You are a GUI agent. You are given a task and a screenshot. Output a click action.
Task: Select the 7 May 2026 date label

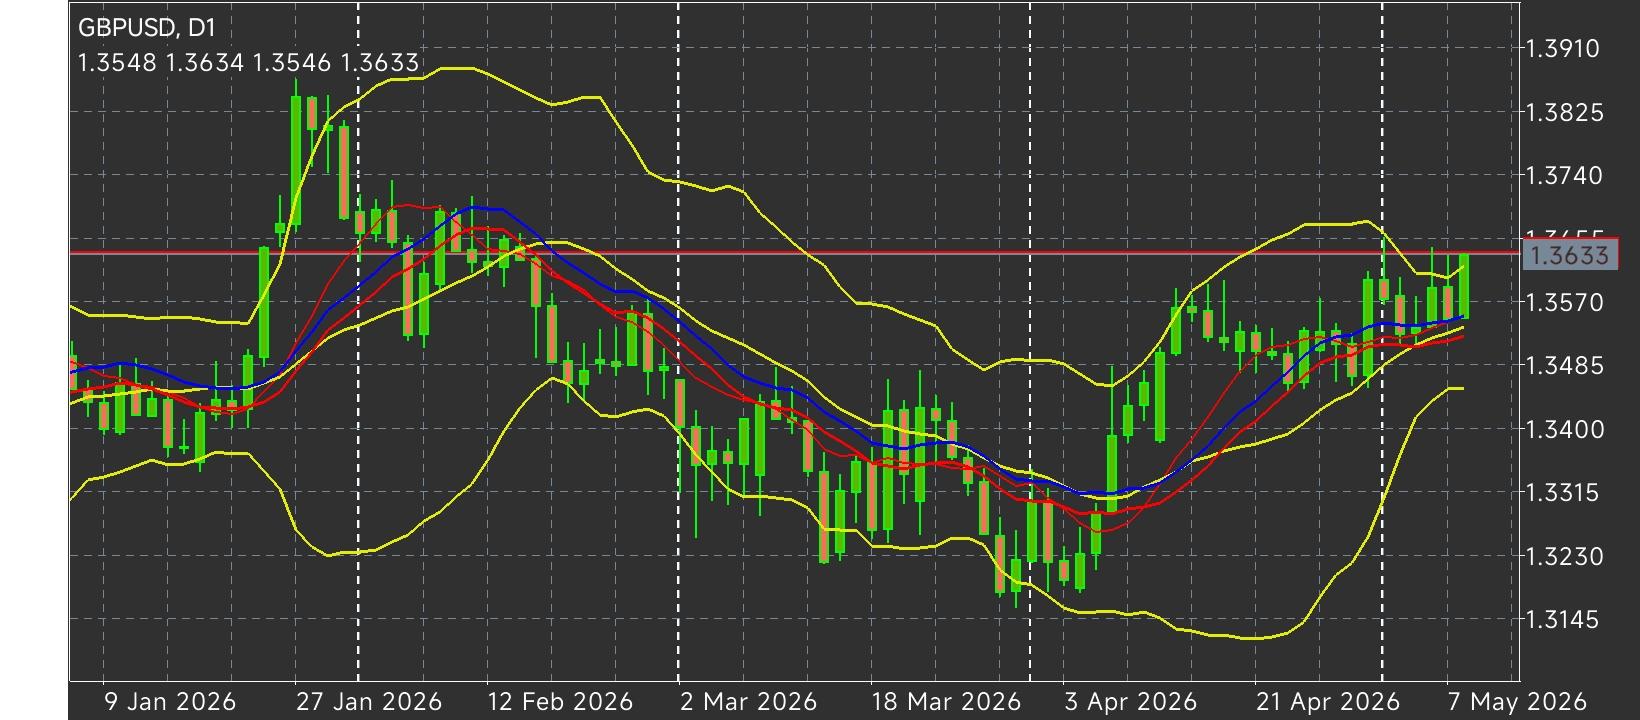pyautogui.click(x=1517, y=701)
